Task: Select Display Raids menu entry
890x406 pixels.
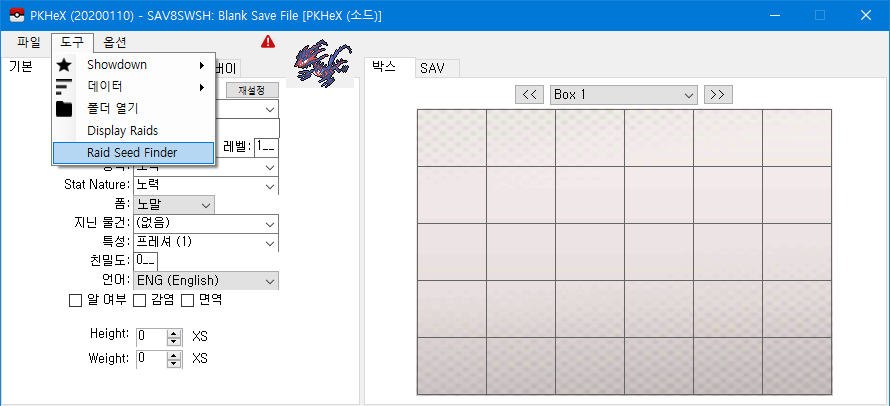Action: click(133, 131)
